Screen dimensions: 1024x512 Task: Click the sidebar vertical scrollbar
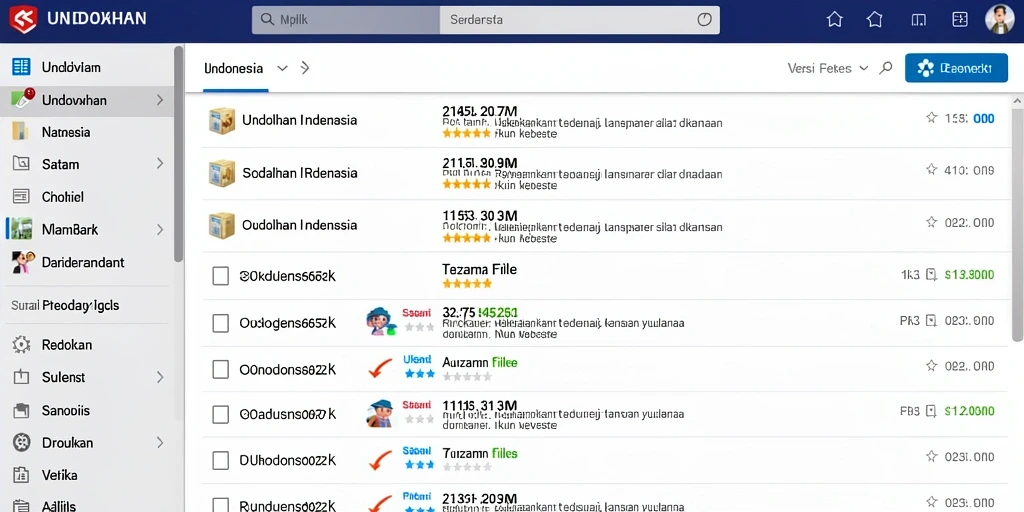point(178,153)
